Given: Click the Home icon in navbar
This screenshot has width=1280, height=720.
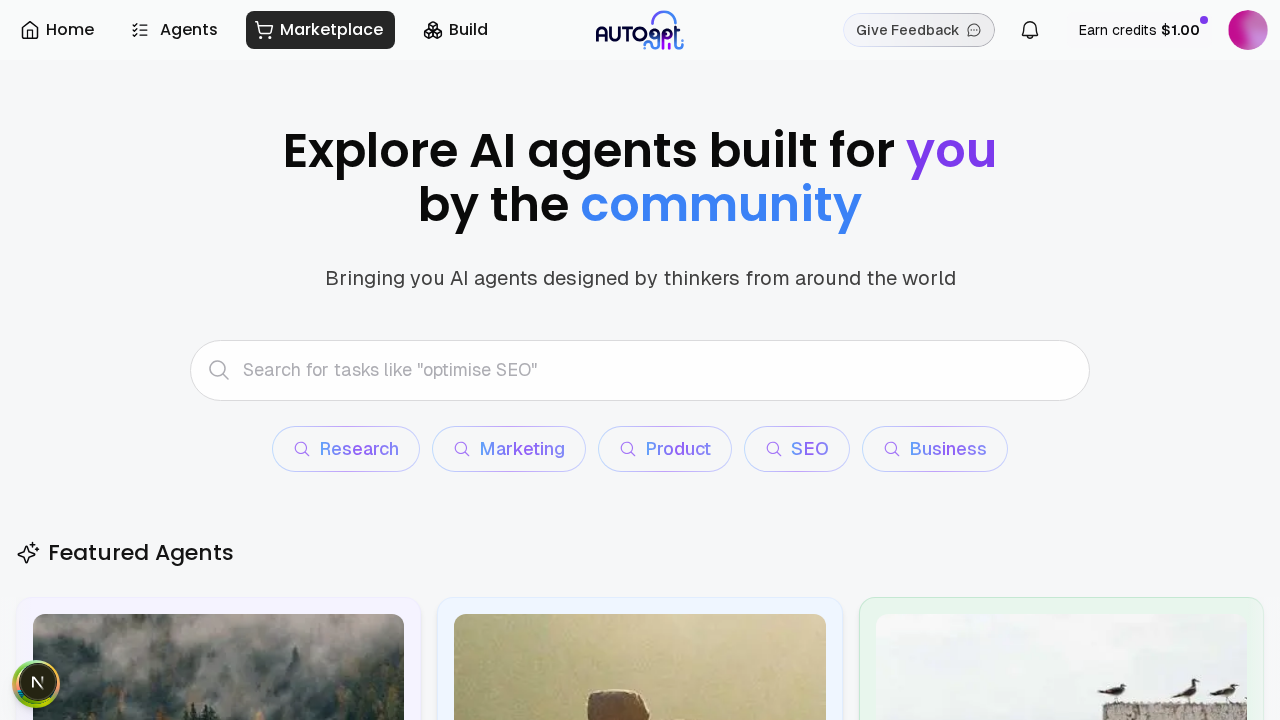Looking at the screenshot, I should pos(30,30).
